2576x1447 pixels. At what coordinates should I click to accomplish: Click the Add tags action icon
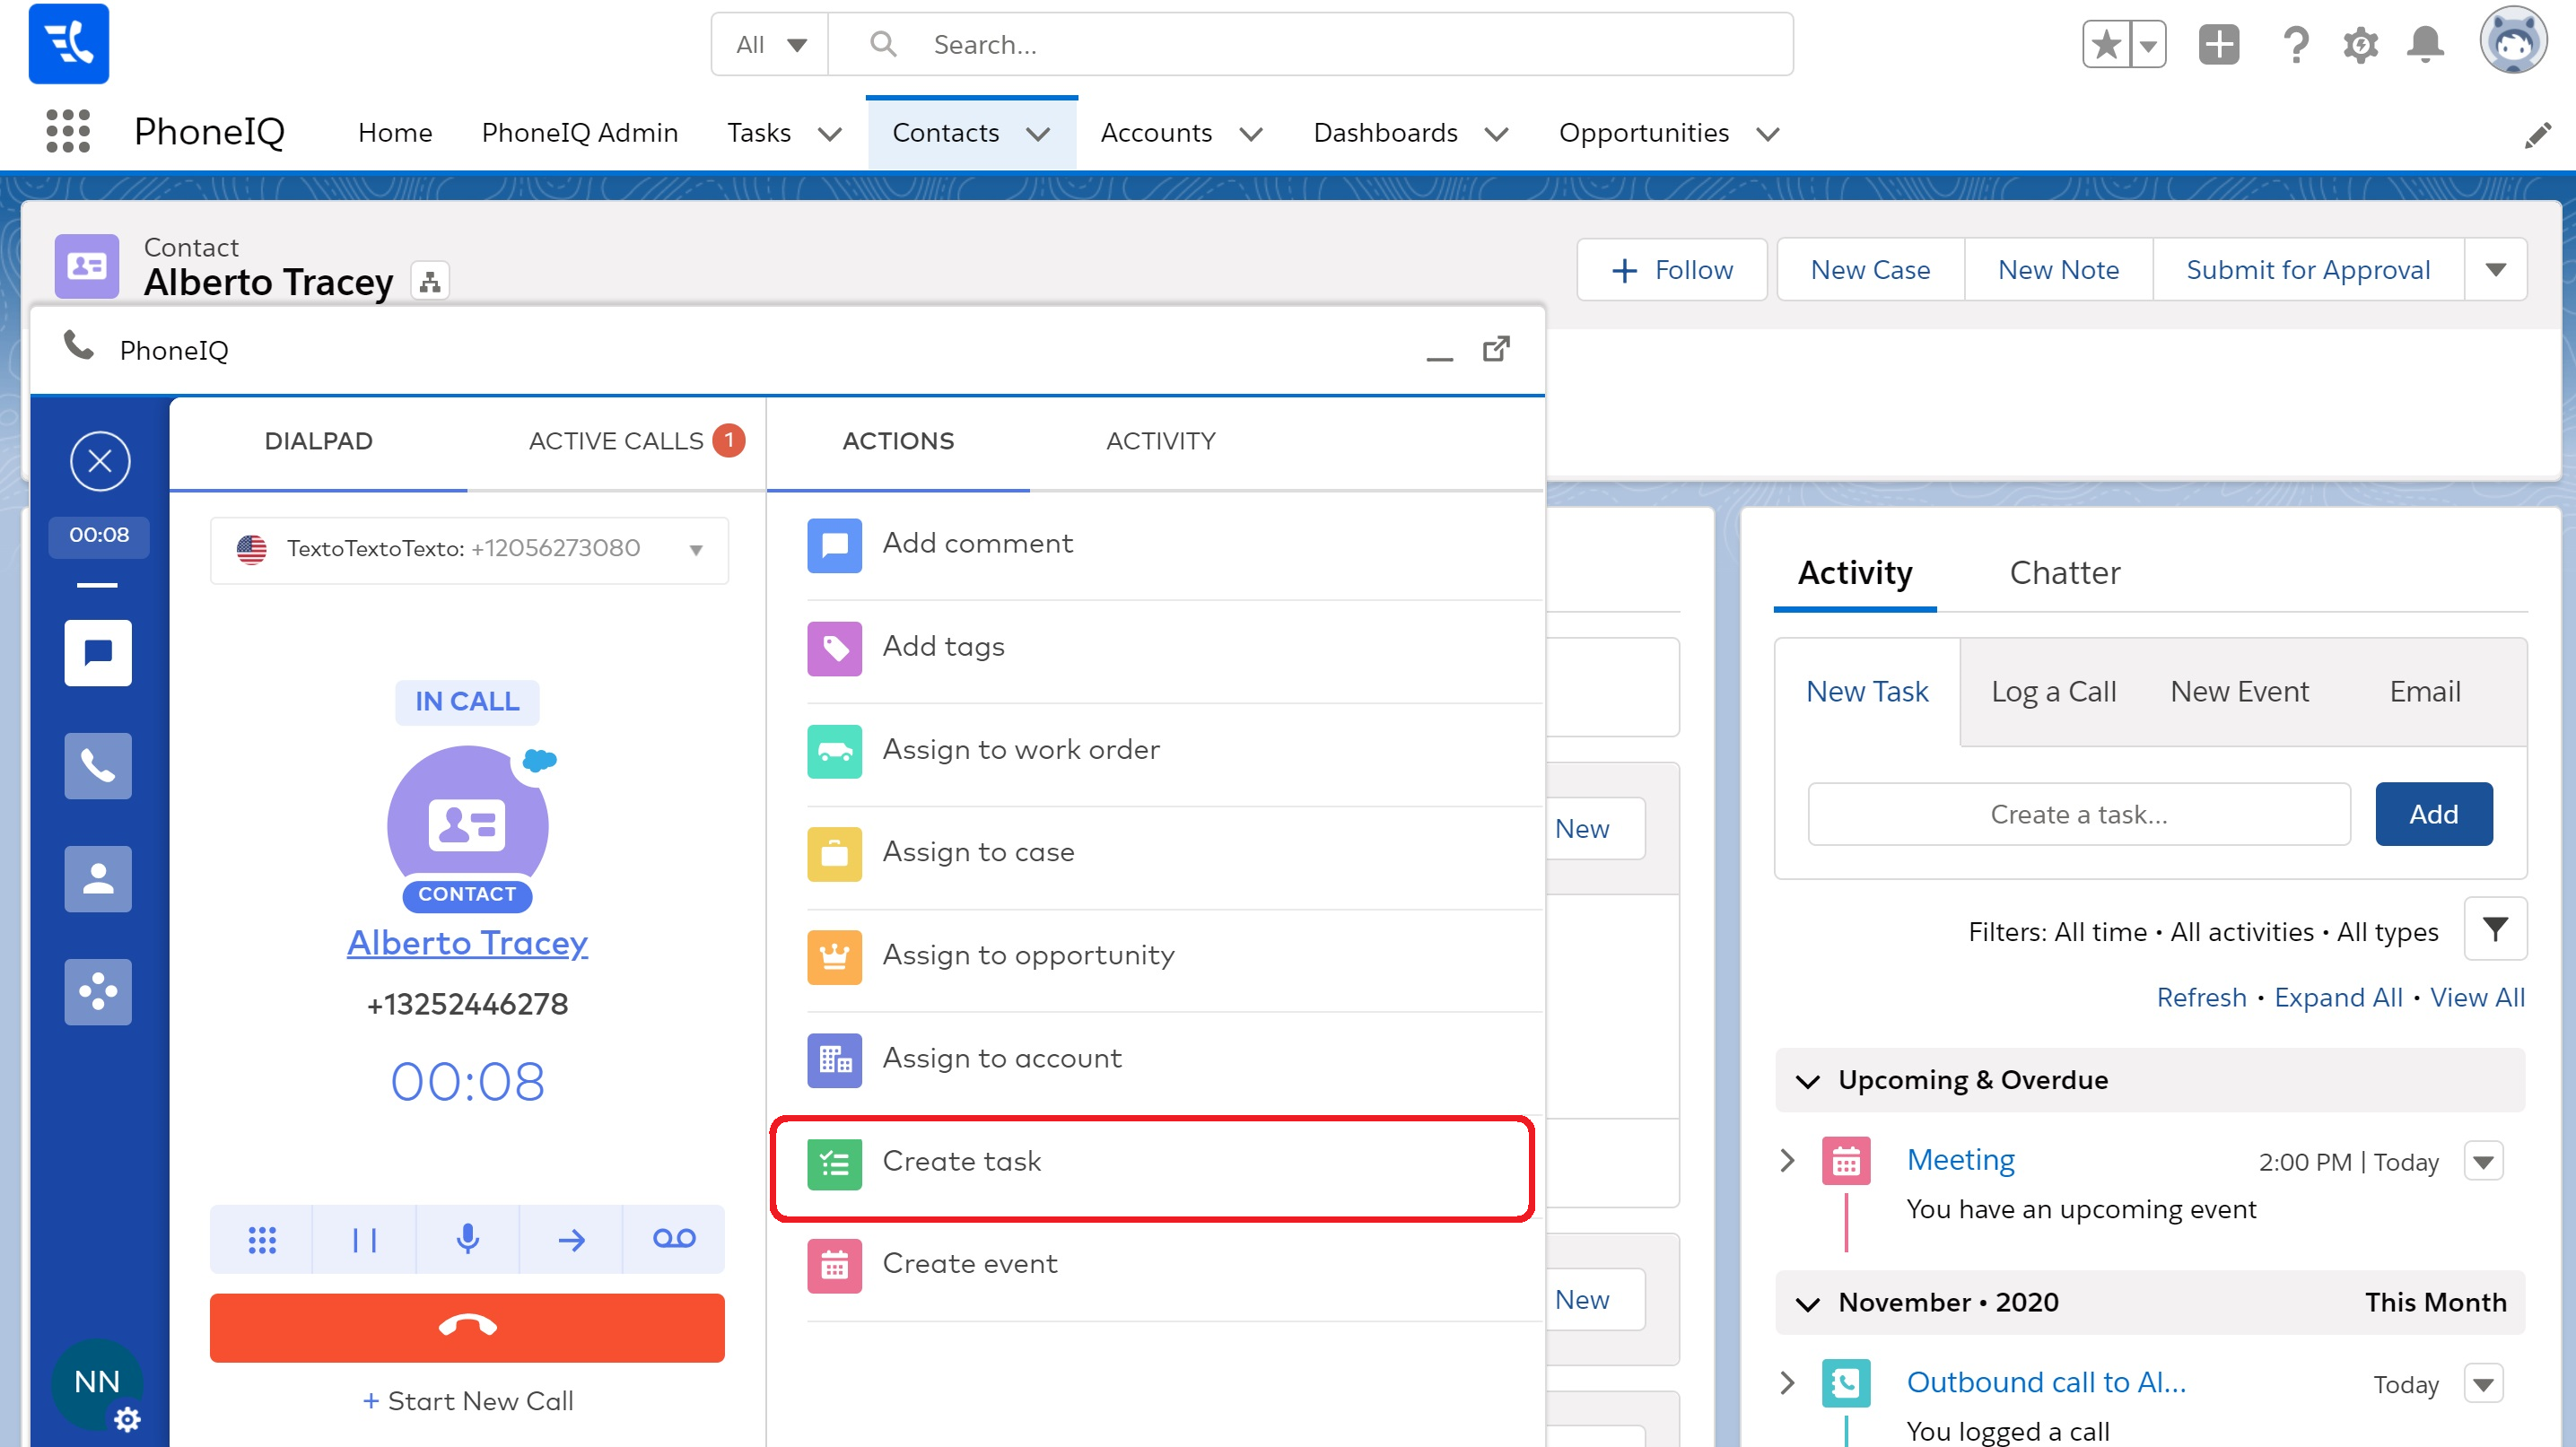coord(834,648)
